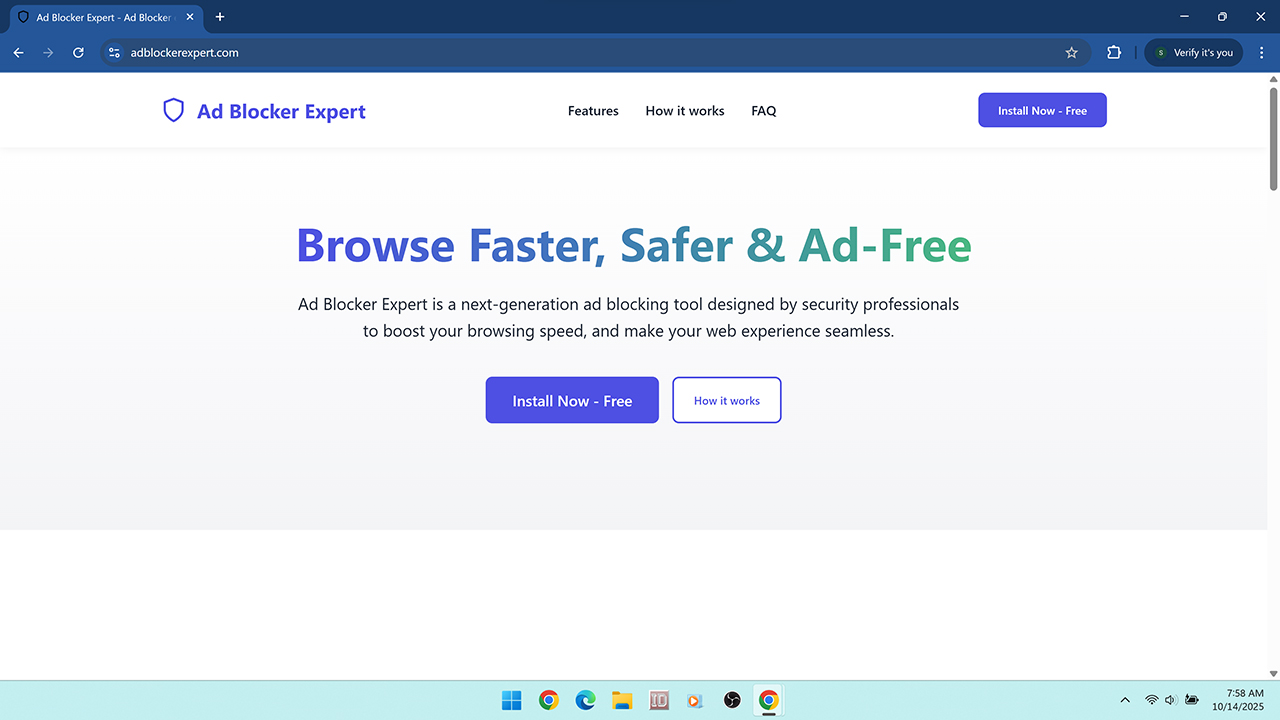Go back using the browser back arrow
Image resolution: width=1280 pixels, height=720 pixels.
click(x=18, y=53)
